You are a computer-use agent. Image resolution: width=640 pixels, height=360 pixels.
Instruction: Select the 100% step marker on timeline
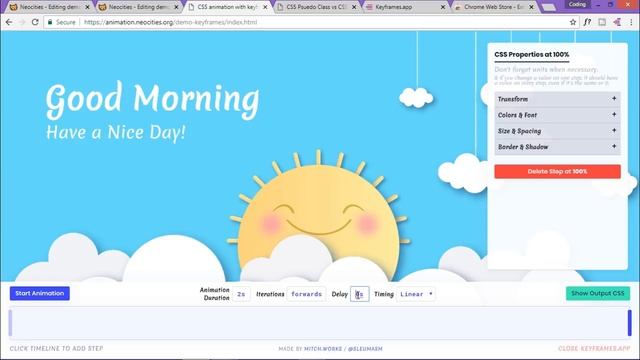pyautogui.click(x=630, y=322)
